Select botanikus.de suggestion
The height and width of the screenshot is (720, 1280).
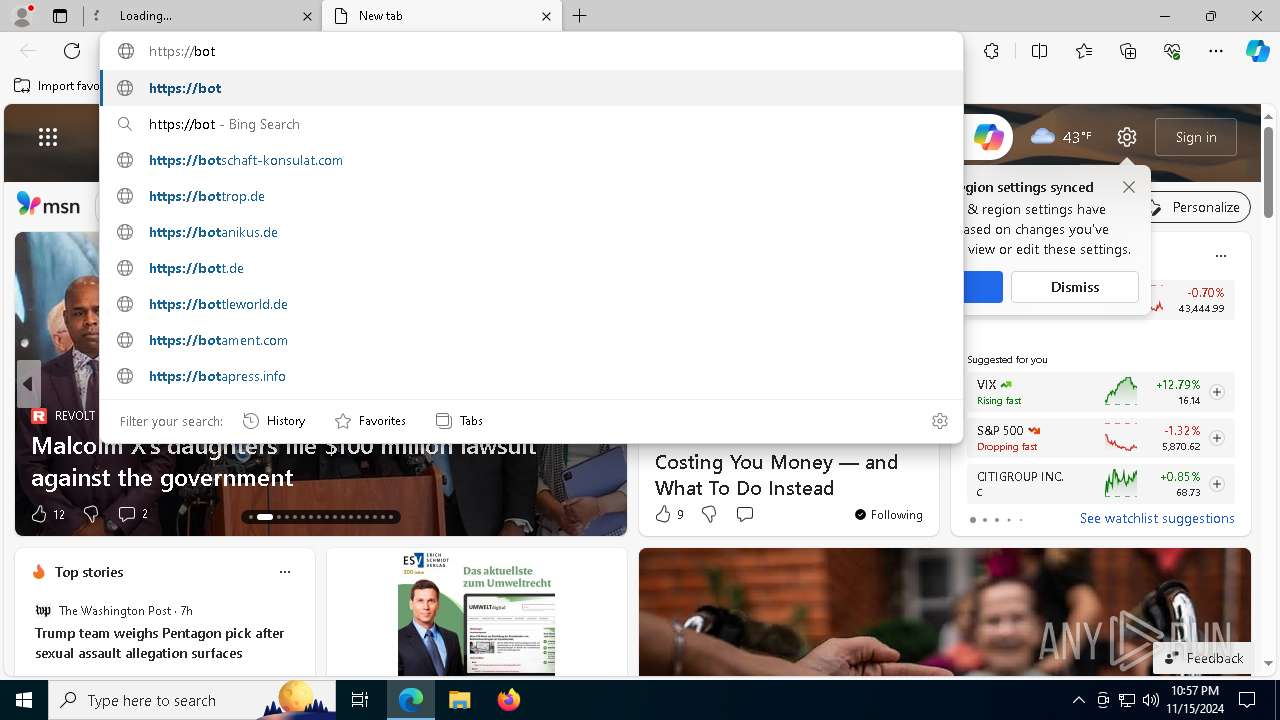click(x=532, y=232)
